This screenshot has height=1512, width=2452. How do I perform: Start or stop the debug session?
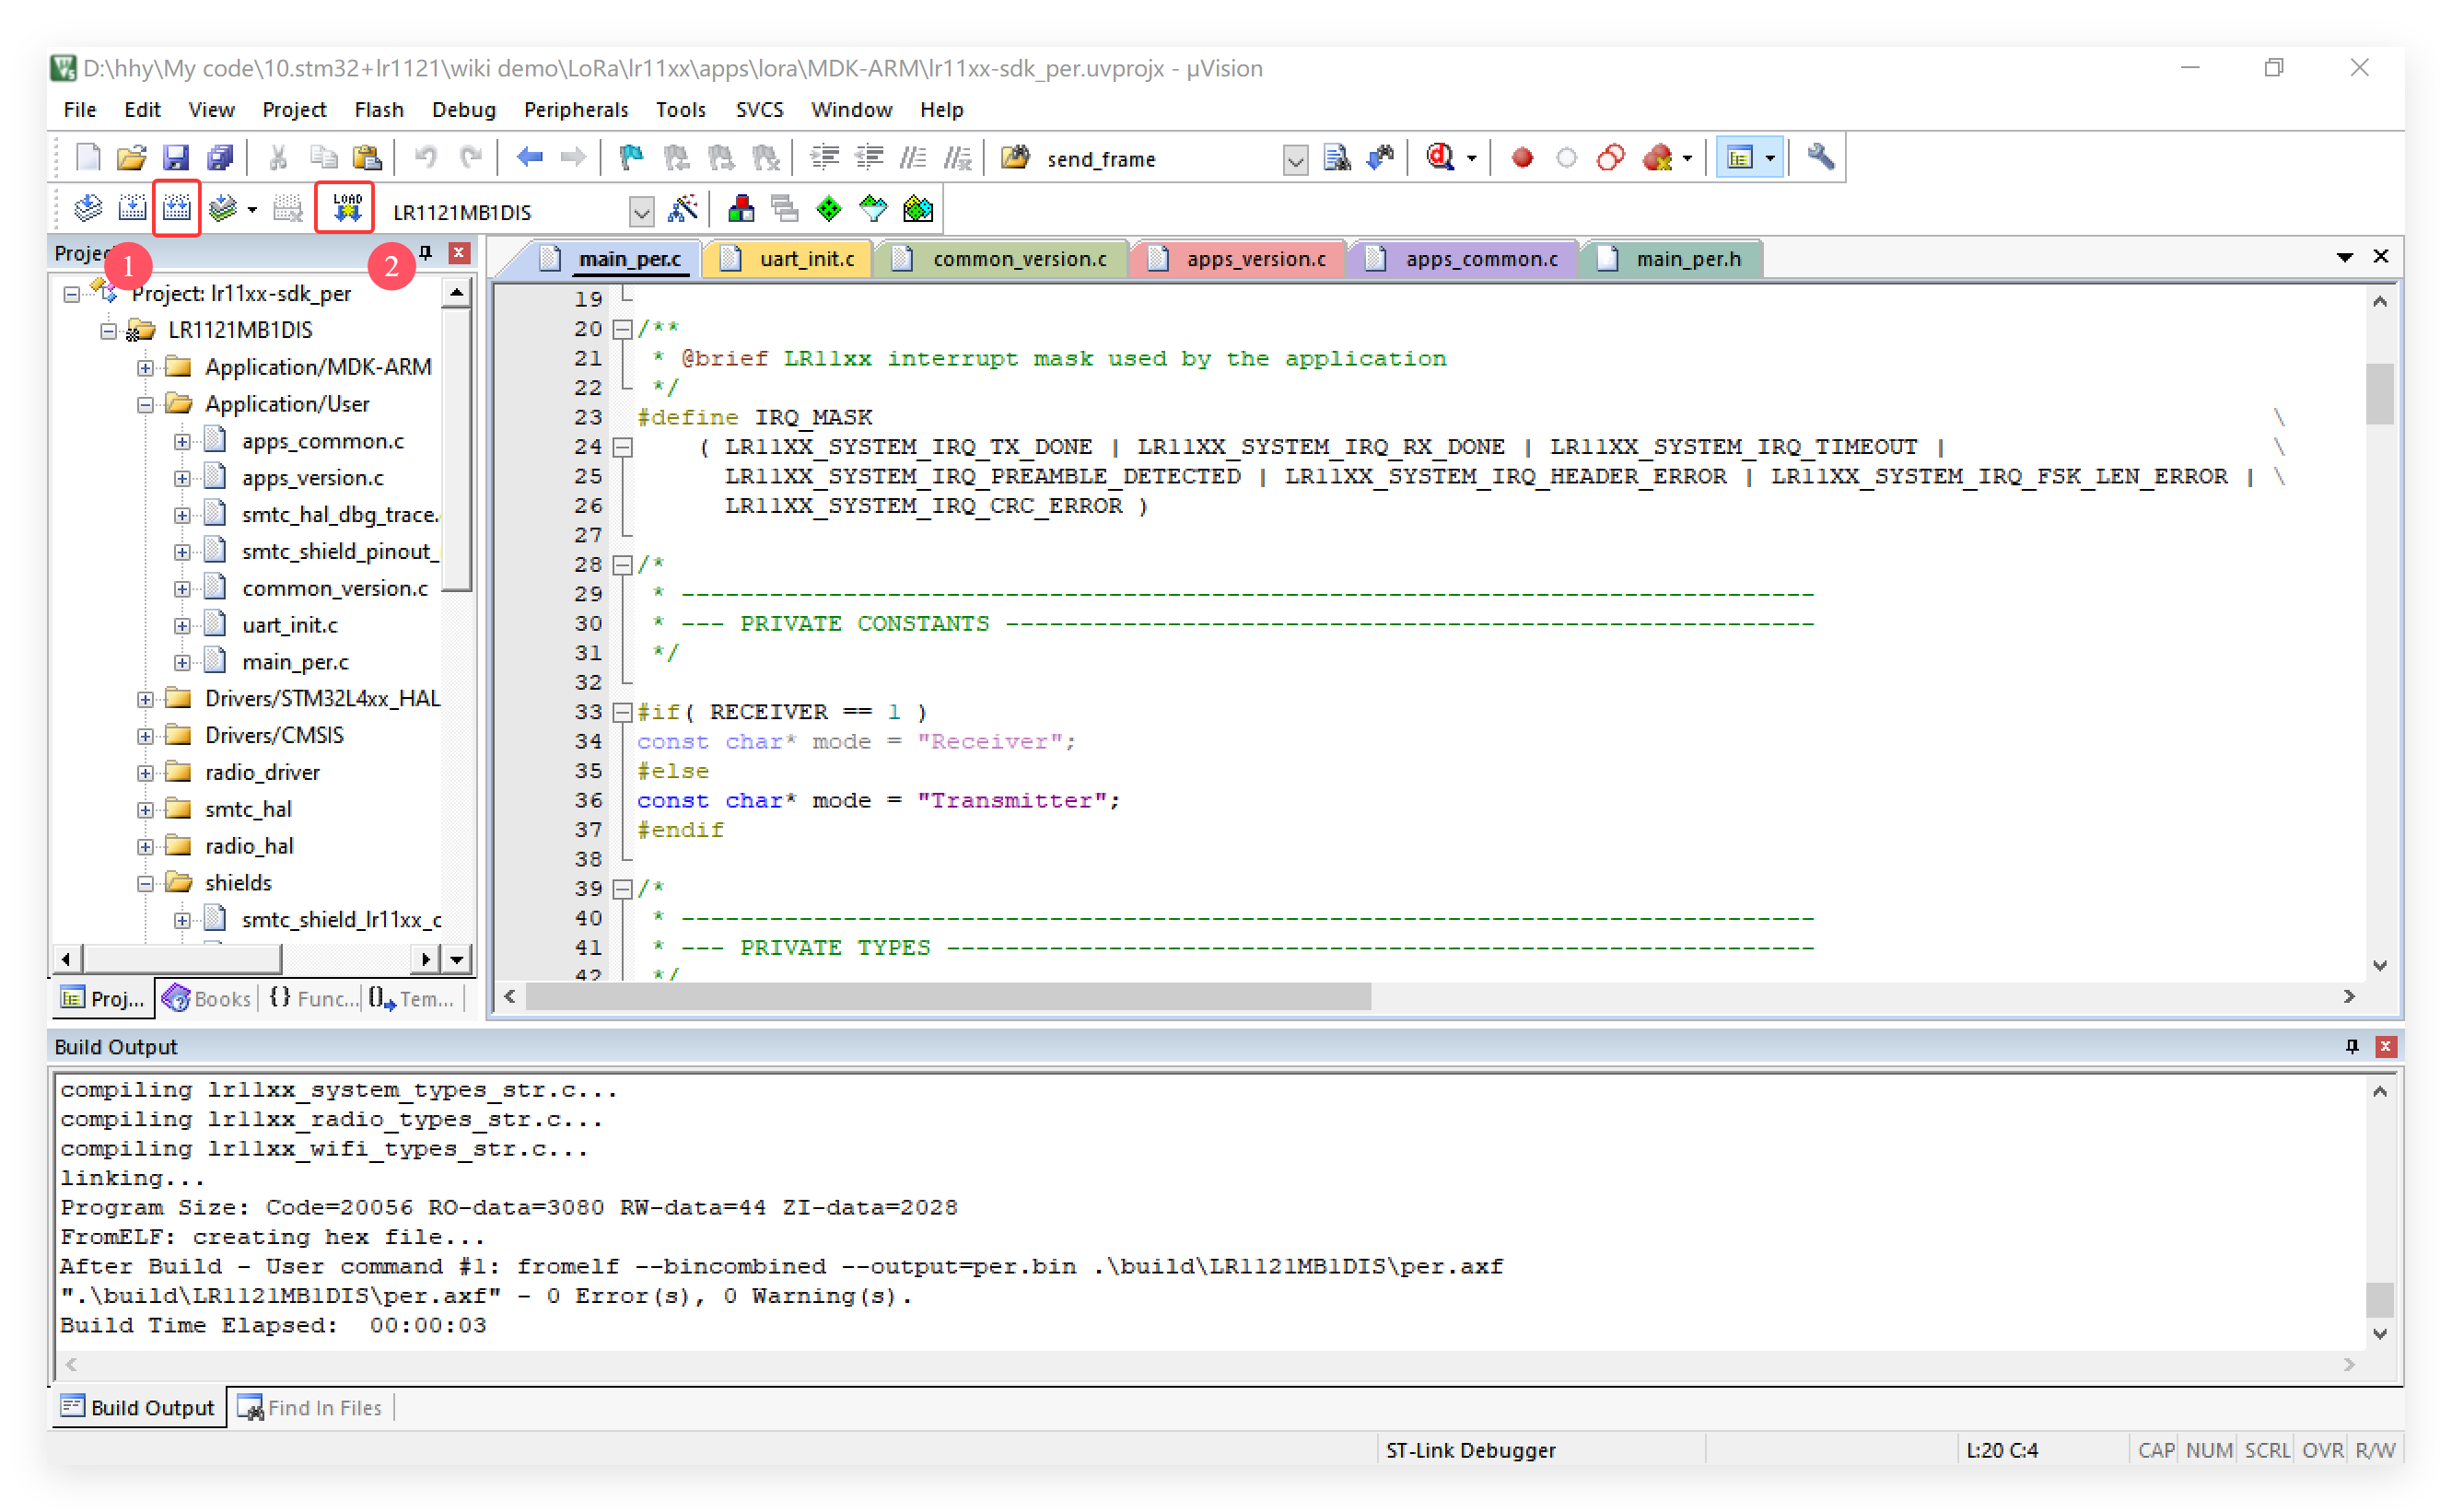pos(1440,157)
